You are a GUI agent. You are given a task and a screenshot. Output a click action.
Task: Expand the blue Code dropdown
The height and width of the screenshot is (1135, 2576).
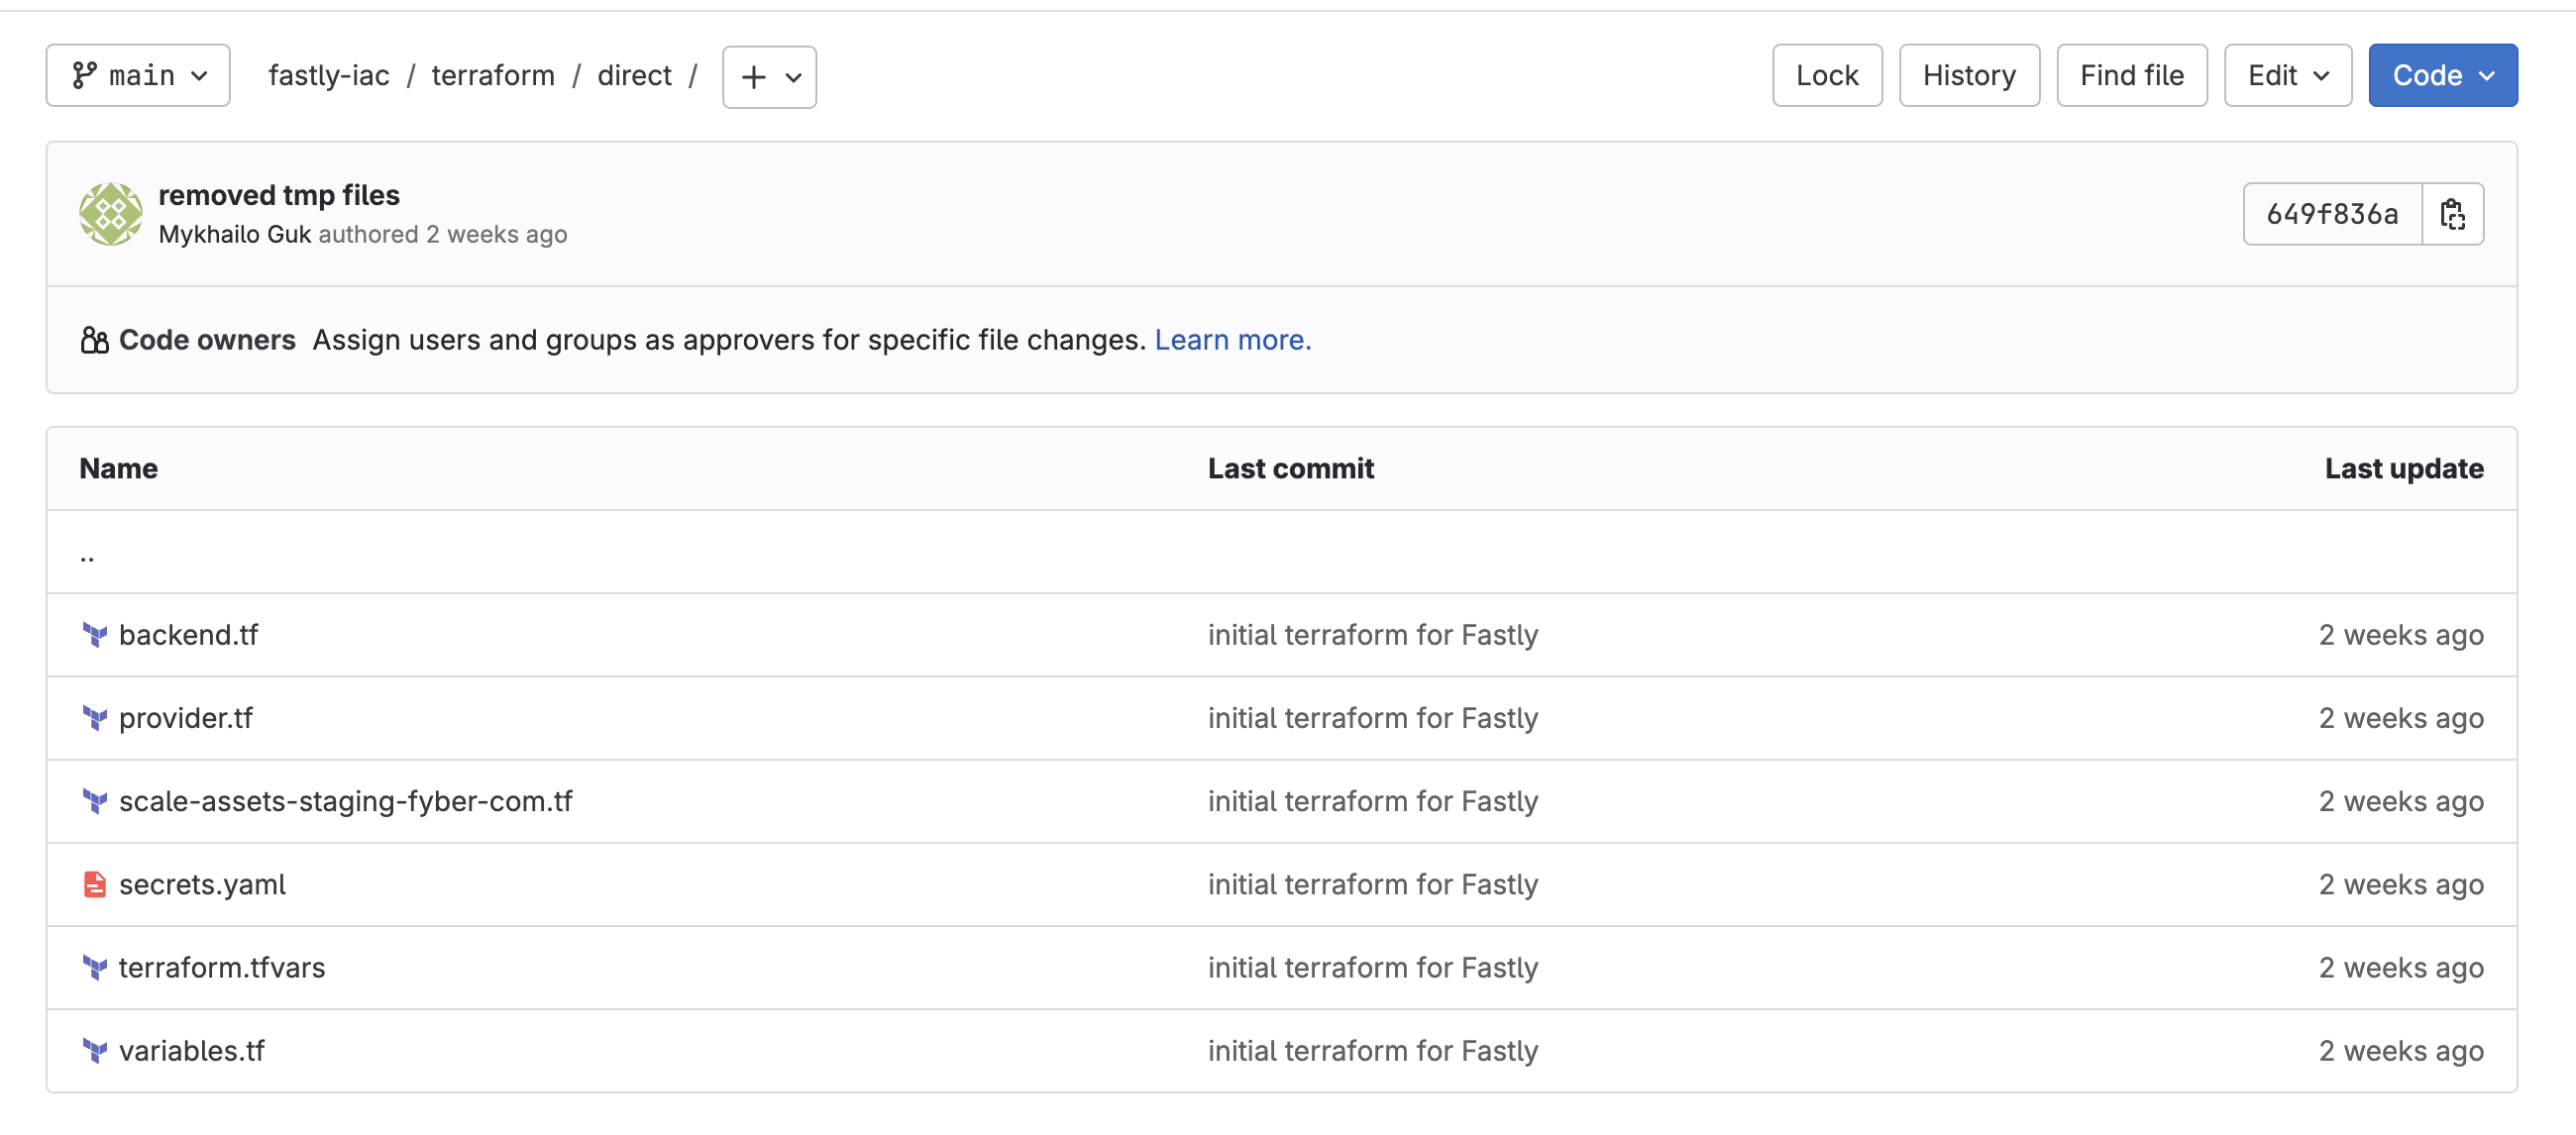click(x=2442, y=76)
